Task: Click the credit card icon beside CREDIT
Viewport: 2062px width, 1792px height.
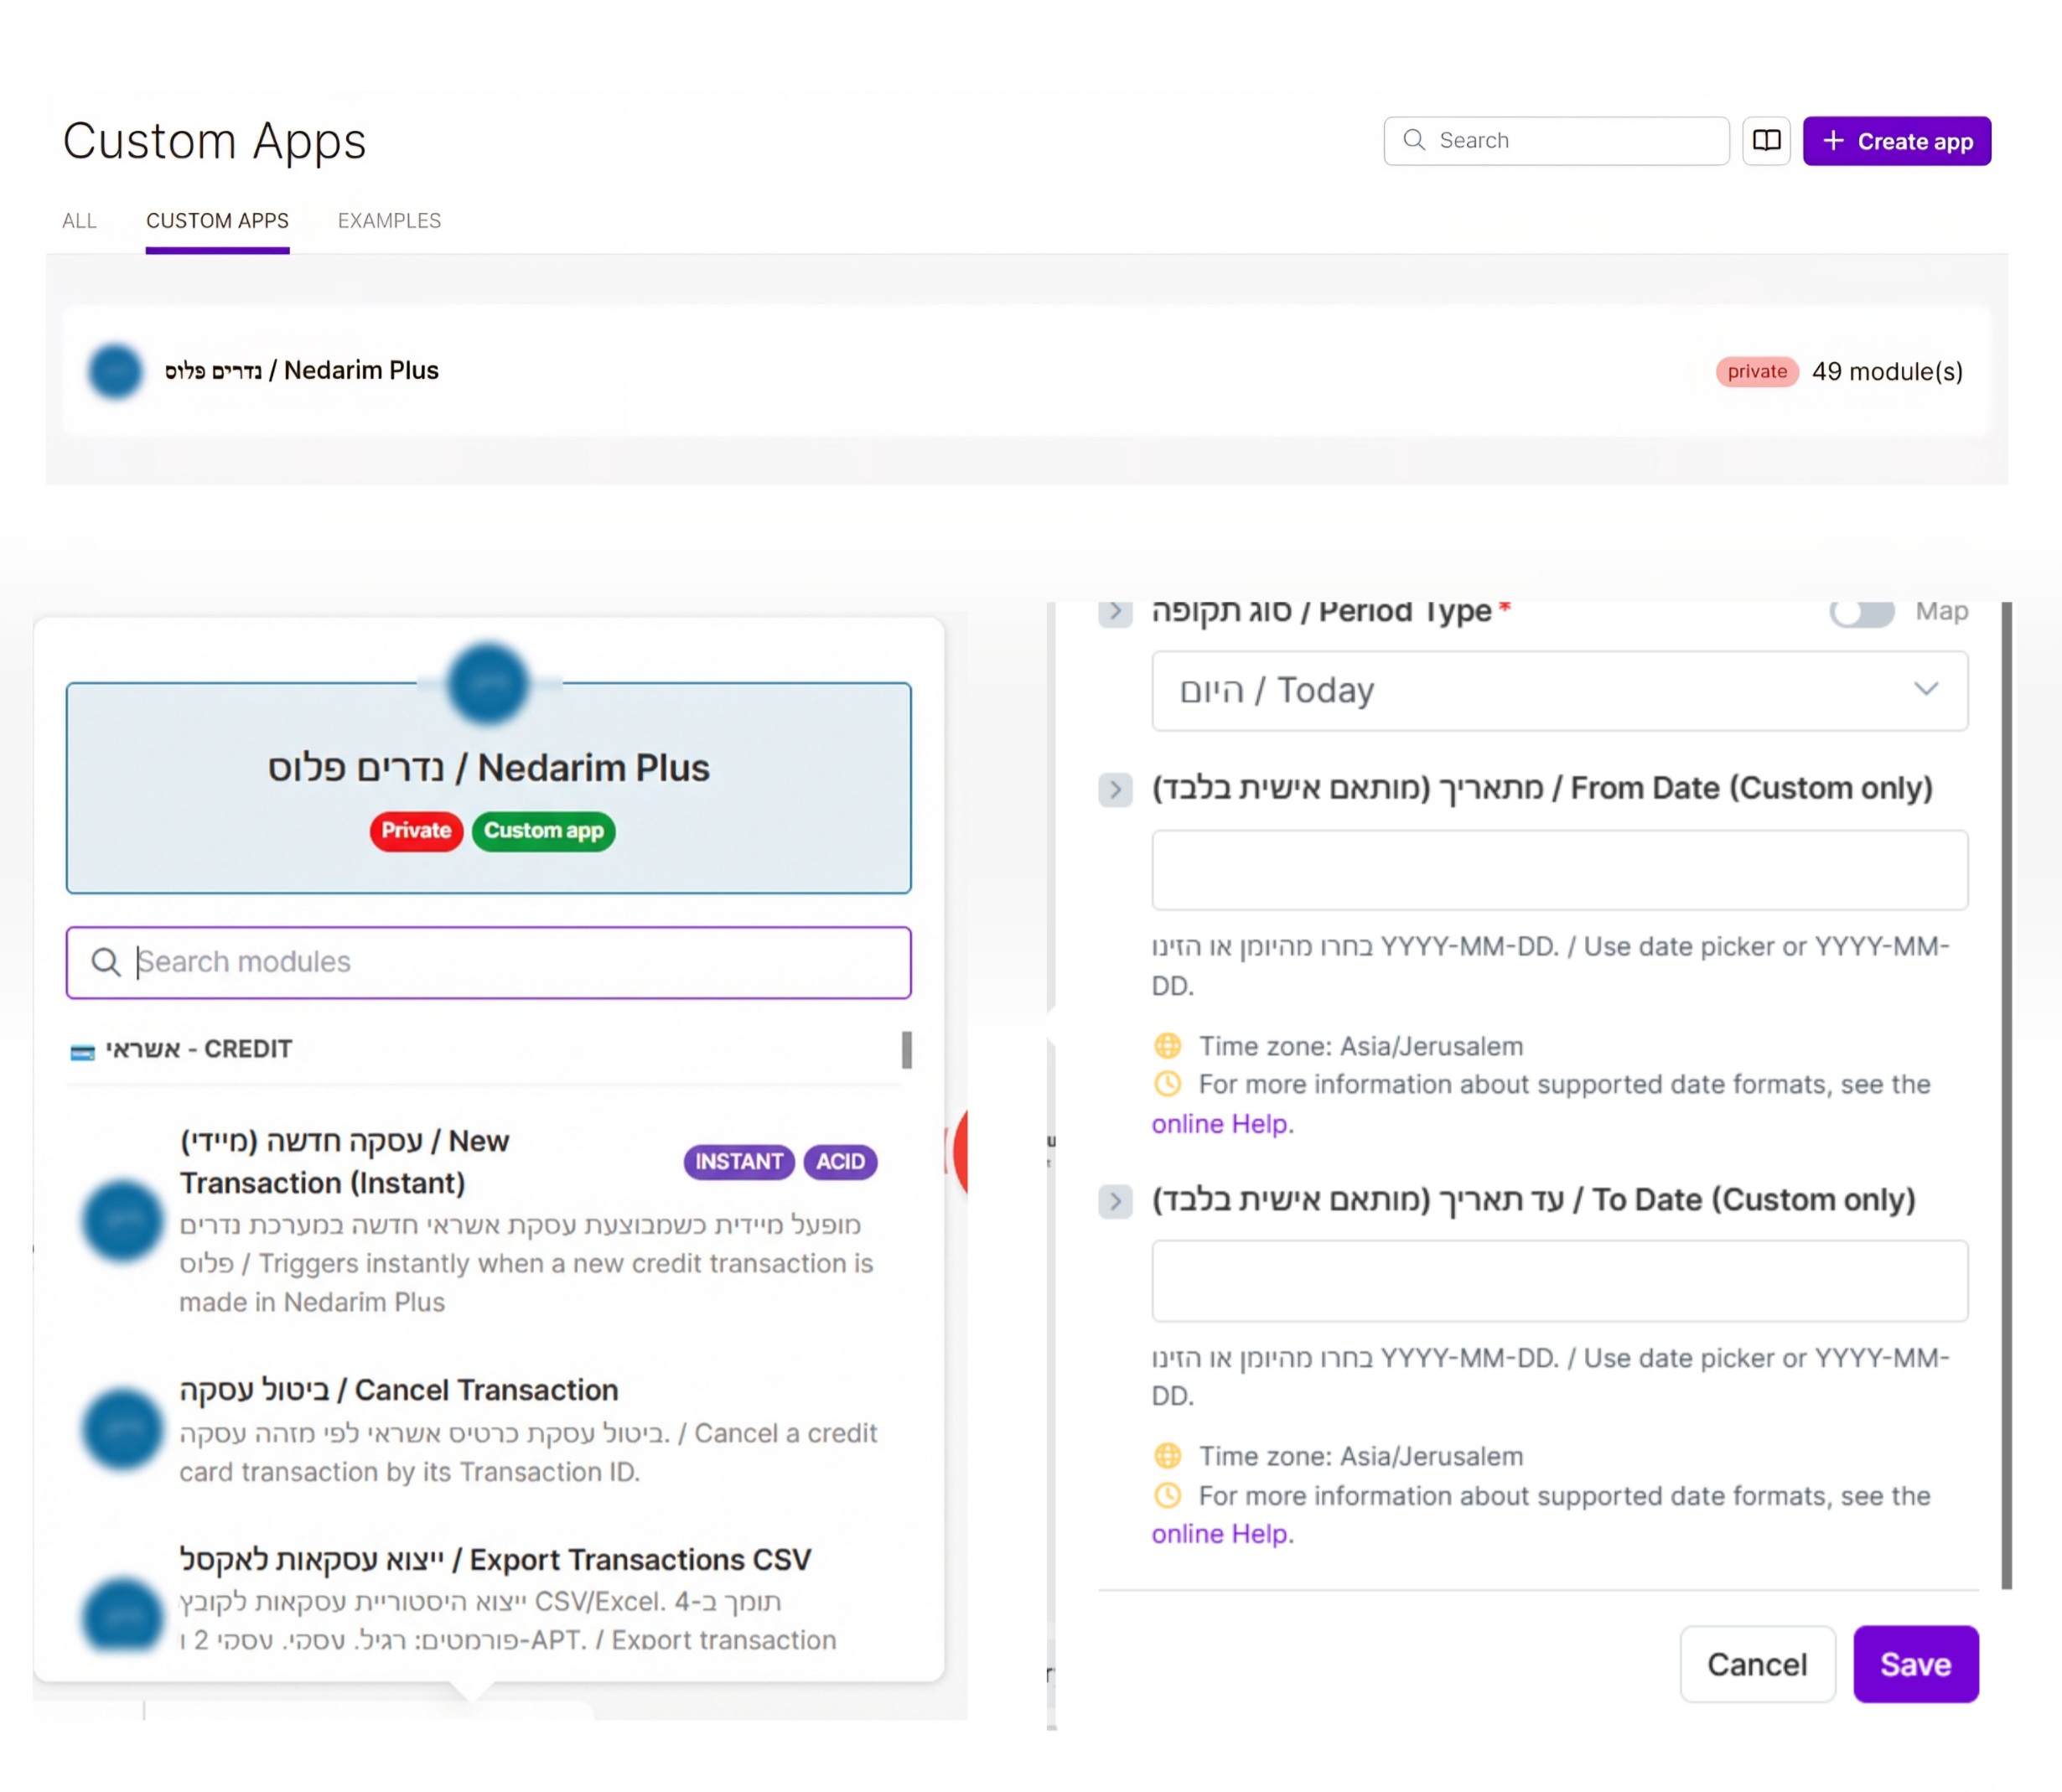Action: click(82, 1051)
